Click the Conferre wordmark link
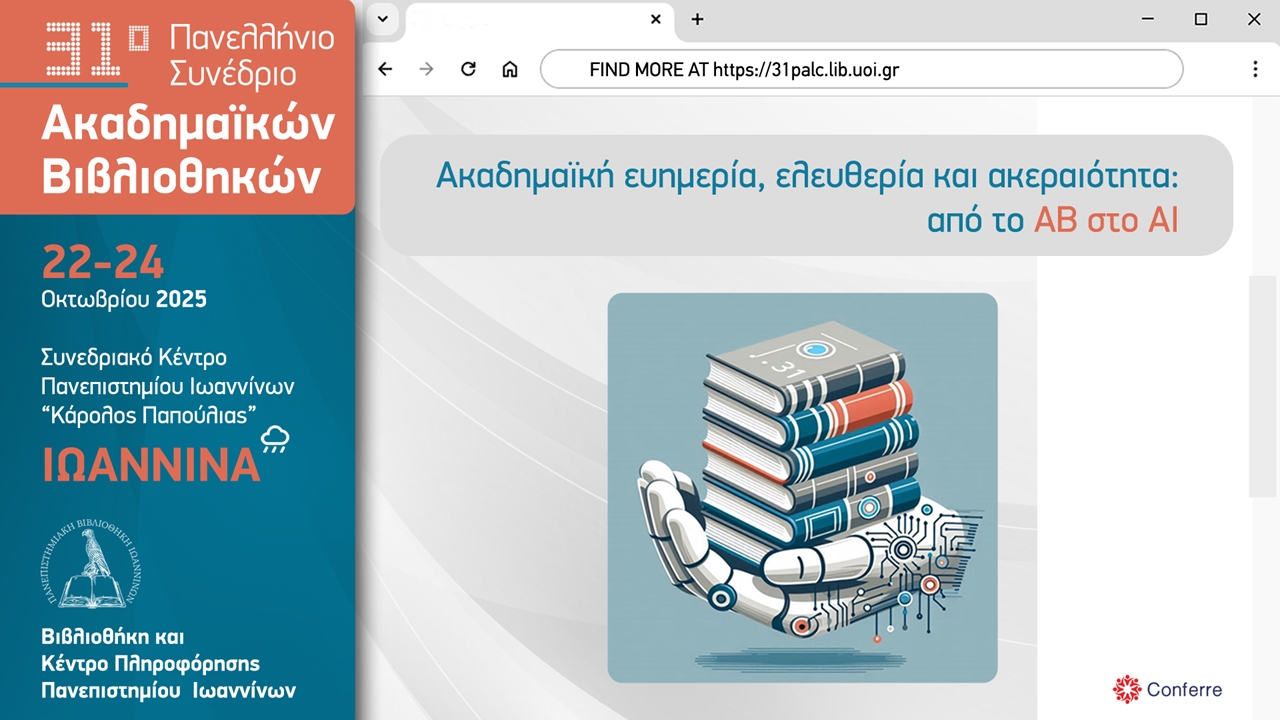 point(1183,689)
